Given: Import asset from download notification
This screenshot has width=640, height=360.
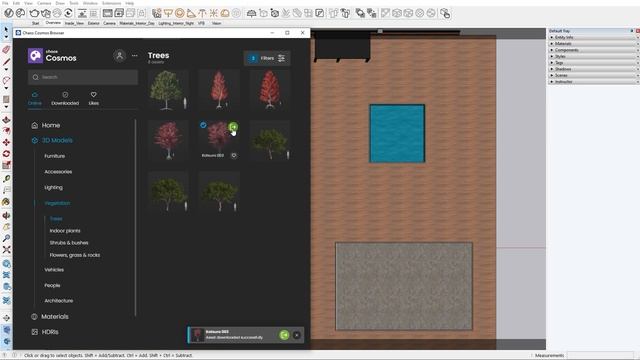Looking at the screenshot, I should point(284,335).
